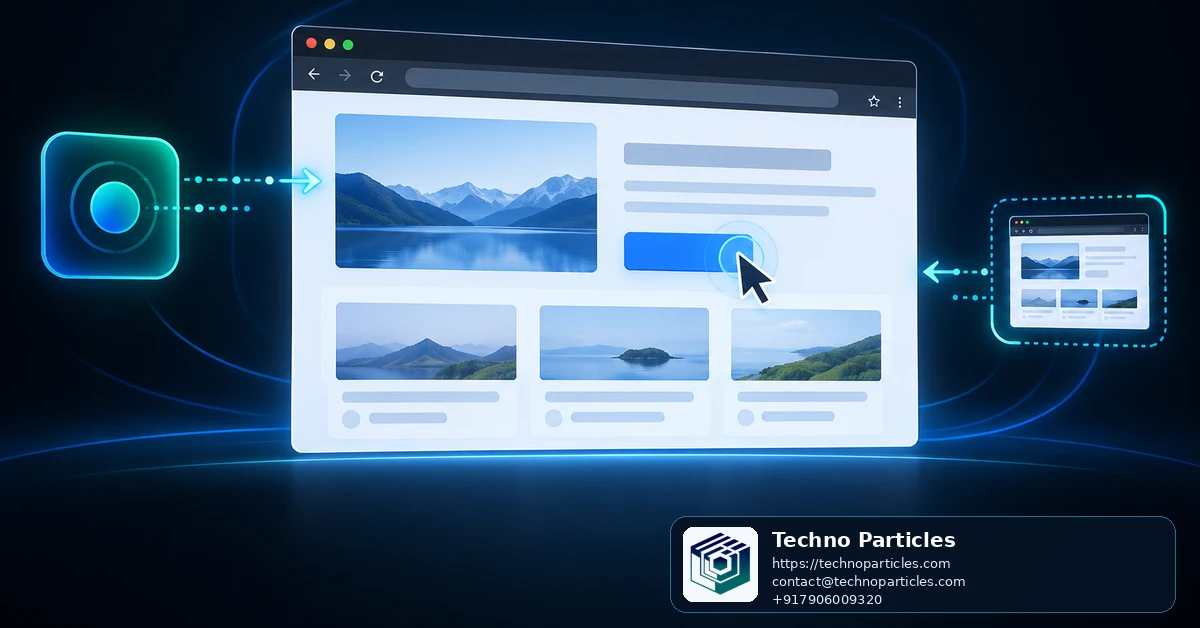Select the glowing circle icon tile
Screen dimensions: 1200x628
[110, 206]
